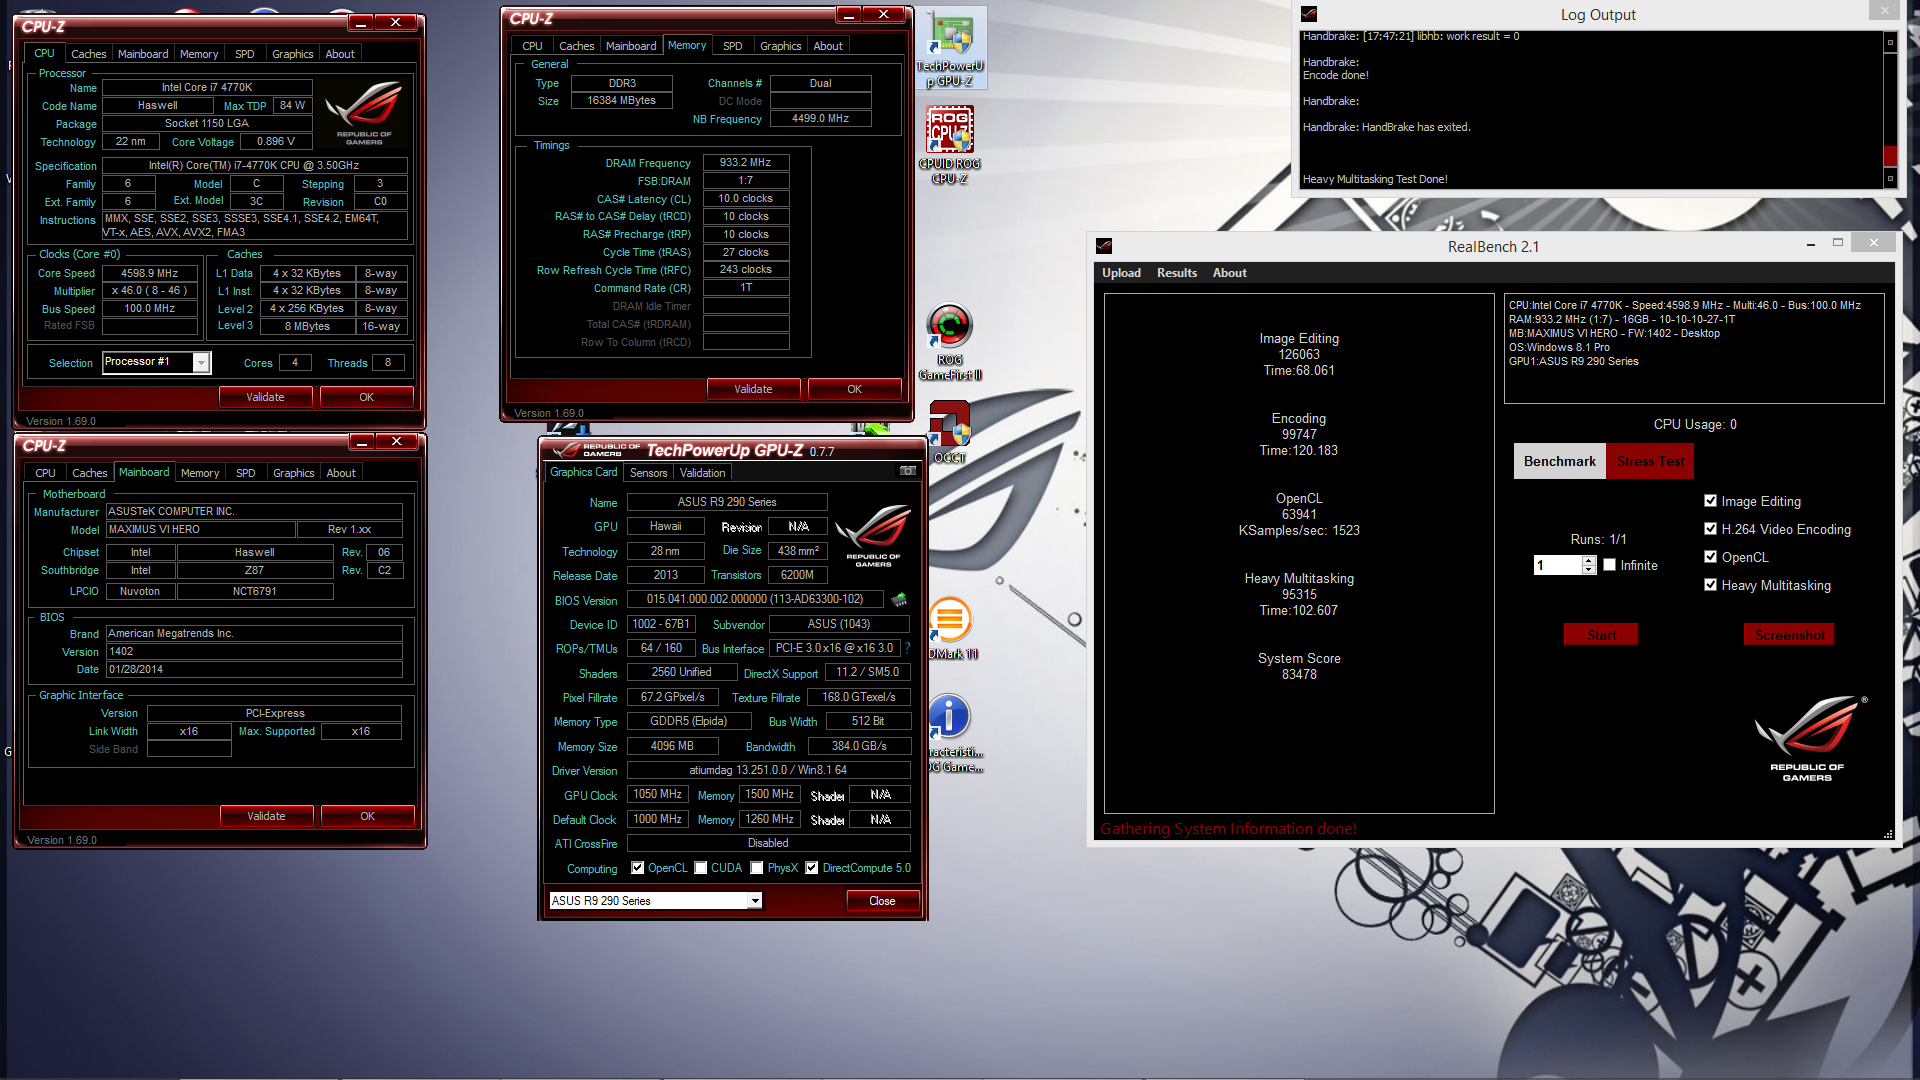This screenshot has width=1920, height=1080.
Task: Click the RealBench 2.1 title bar icon
Action: [x=1104, y=246]
